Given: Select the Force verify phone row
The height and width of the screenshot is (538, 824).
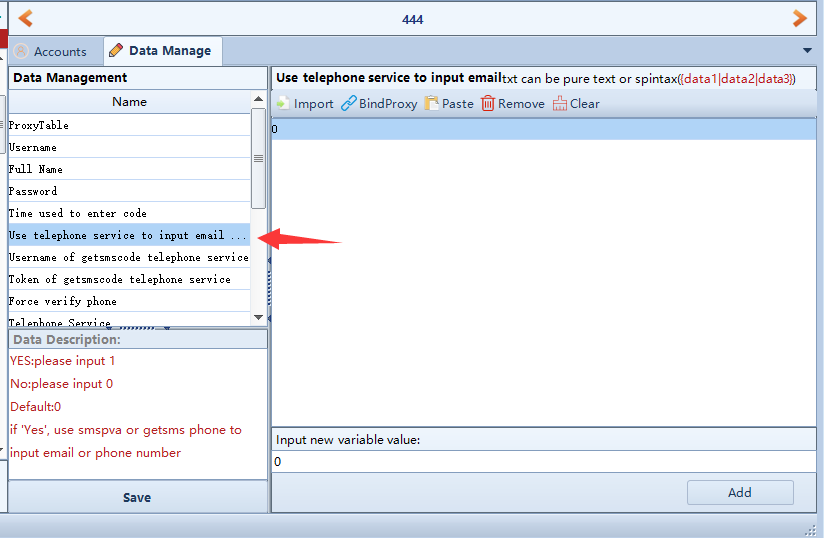Looking at the screenshot, I should [x=128, y=301].
